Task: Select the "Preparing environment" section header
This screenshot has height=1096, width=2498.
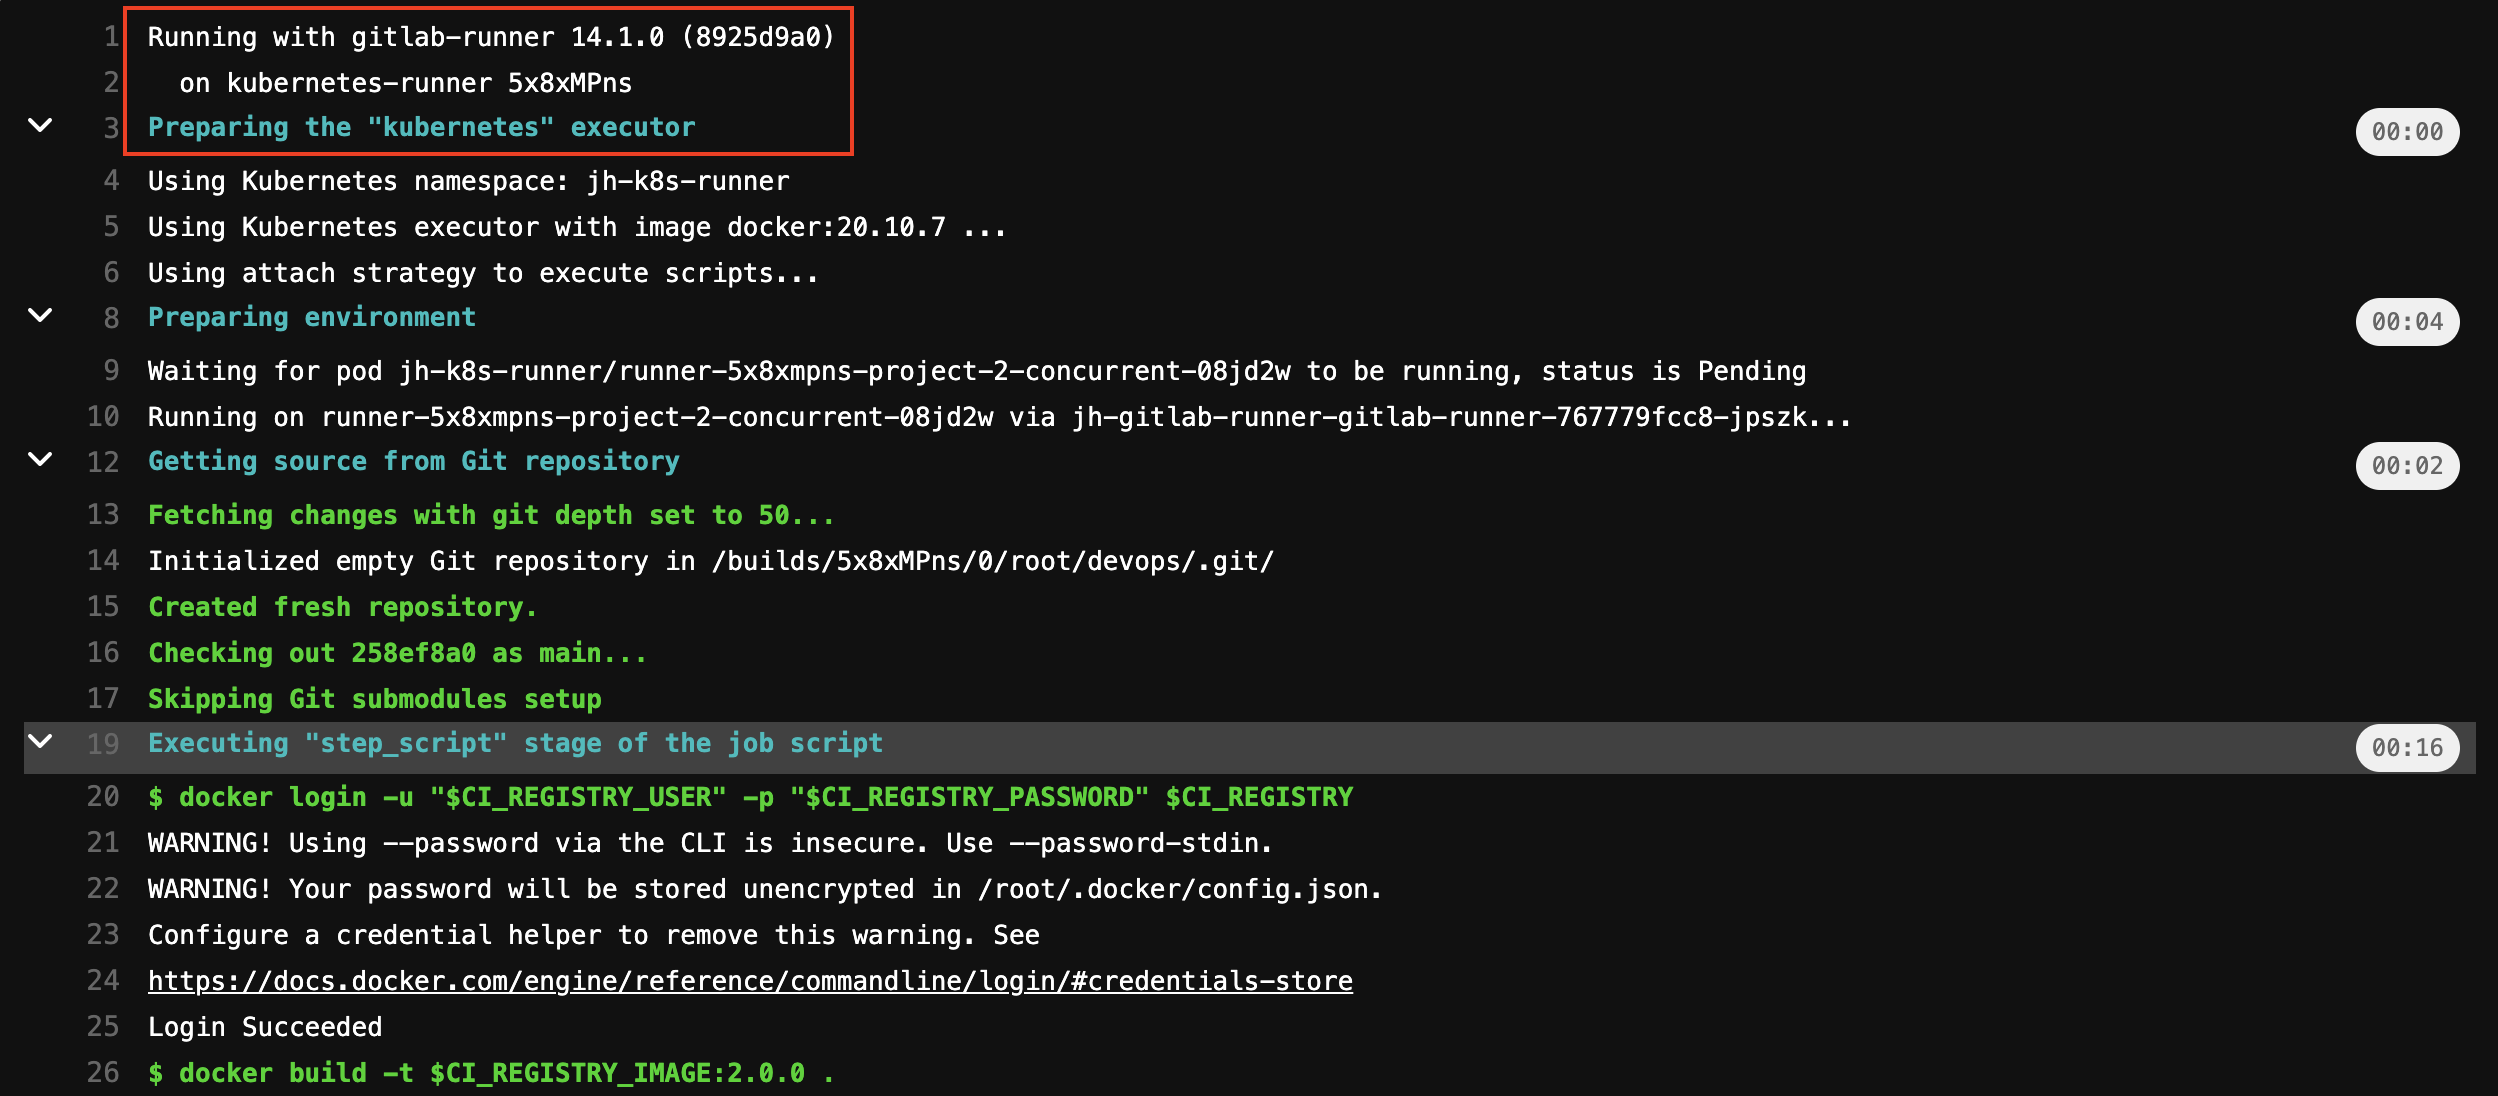Action: pos(311,316)
